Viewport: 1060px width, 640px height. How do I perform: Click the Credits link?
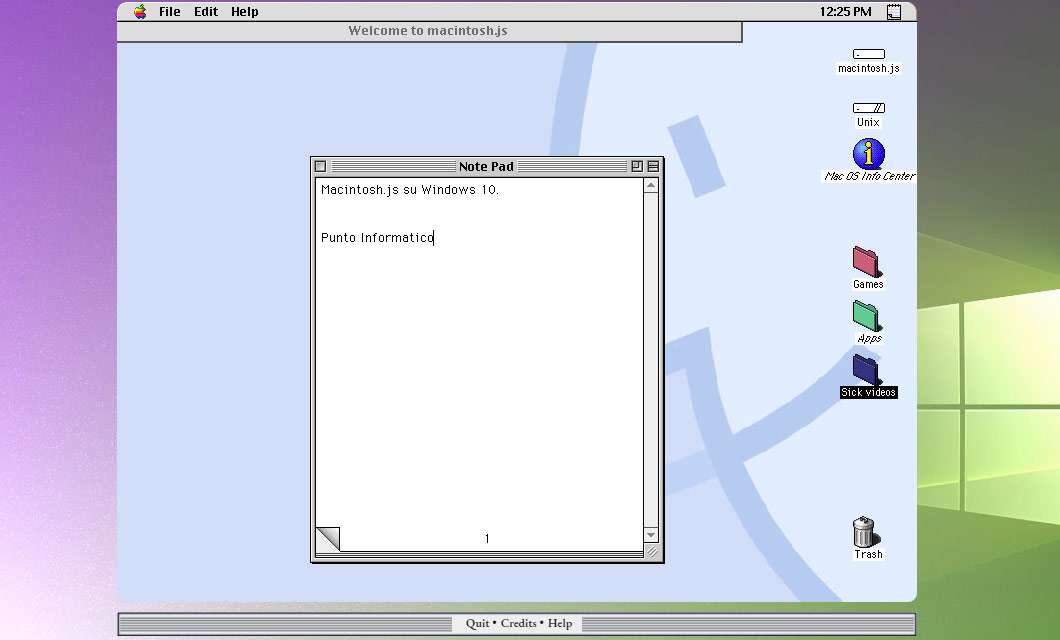[519, 623]
